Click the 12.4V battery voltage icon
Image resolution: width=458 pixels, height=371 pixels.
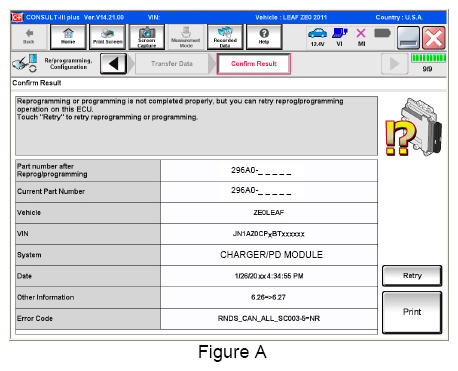(317, 37)
